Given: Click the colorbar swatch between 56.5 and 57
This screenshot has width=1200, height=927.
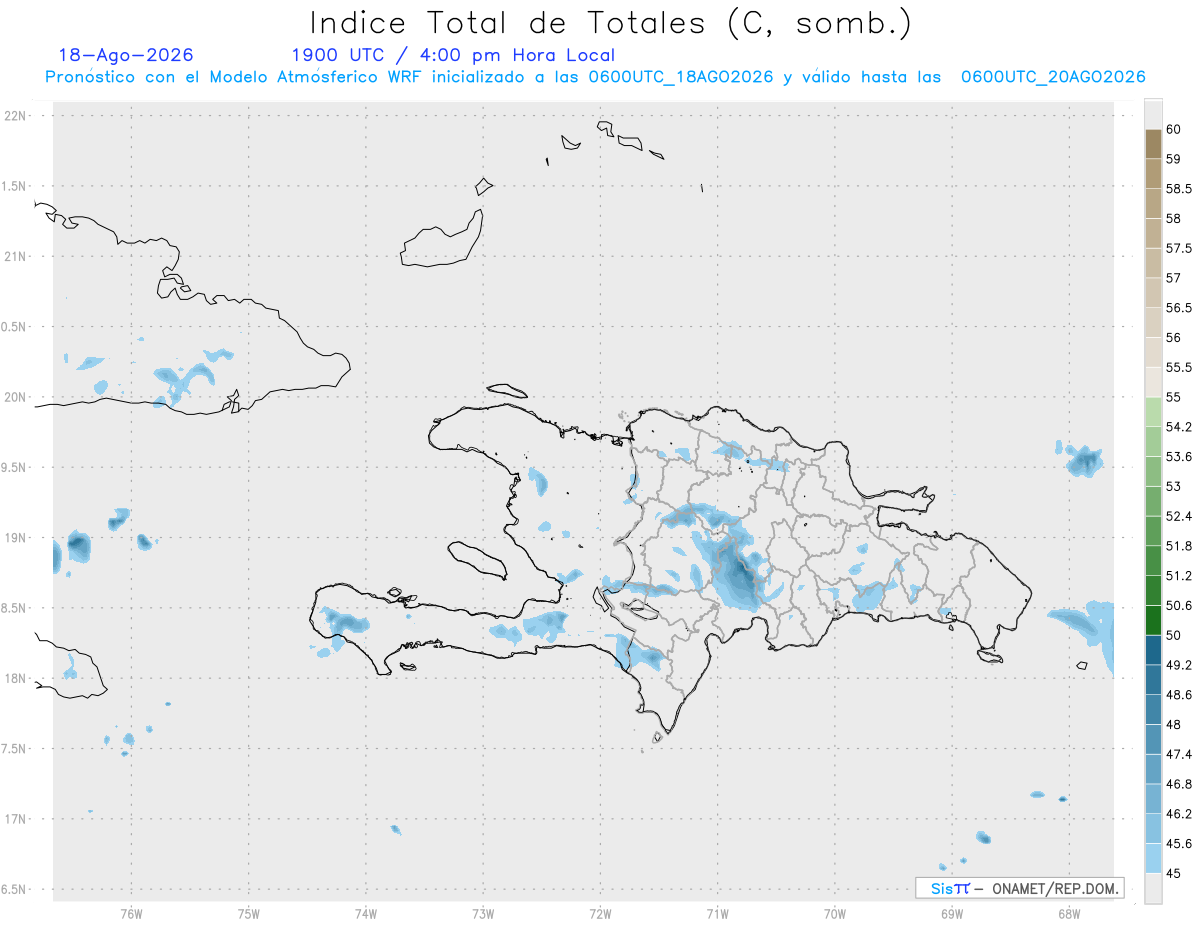Looking at the screenshot, I should tap(1153, 293).
